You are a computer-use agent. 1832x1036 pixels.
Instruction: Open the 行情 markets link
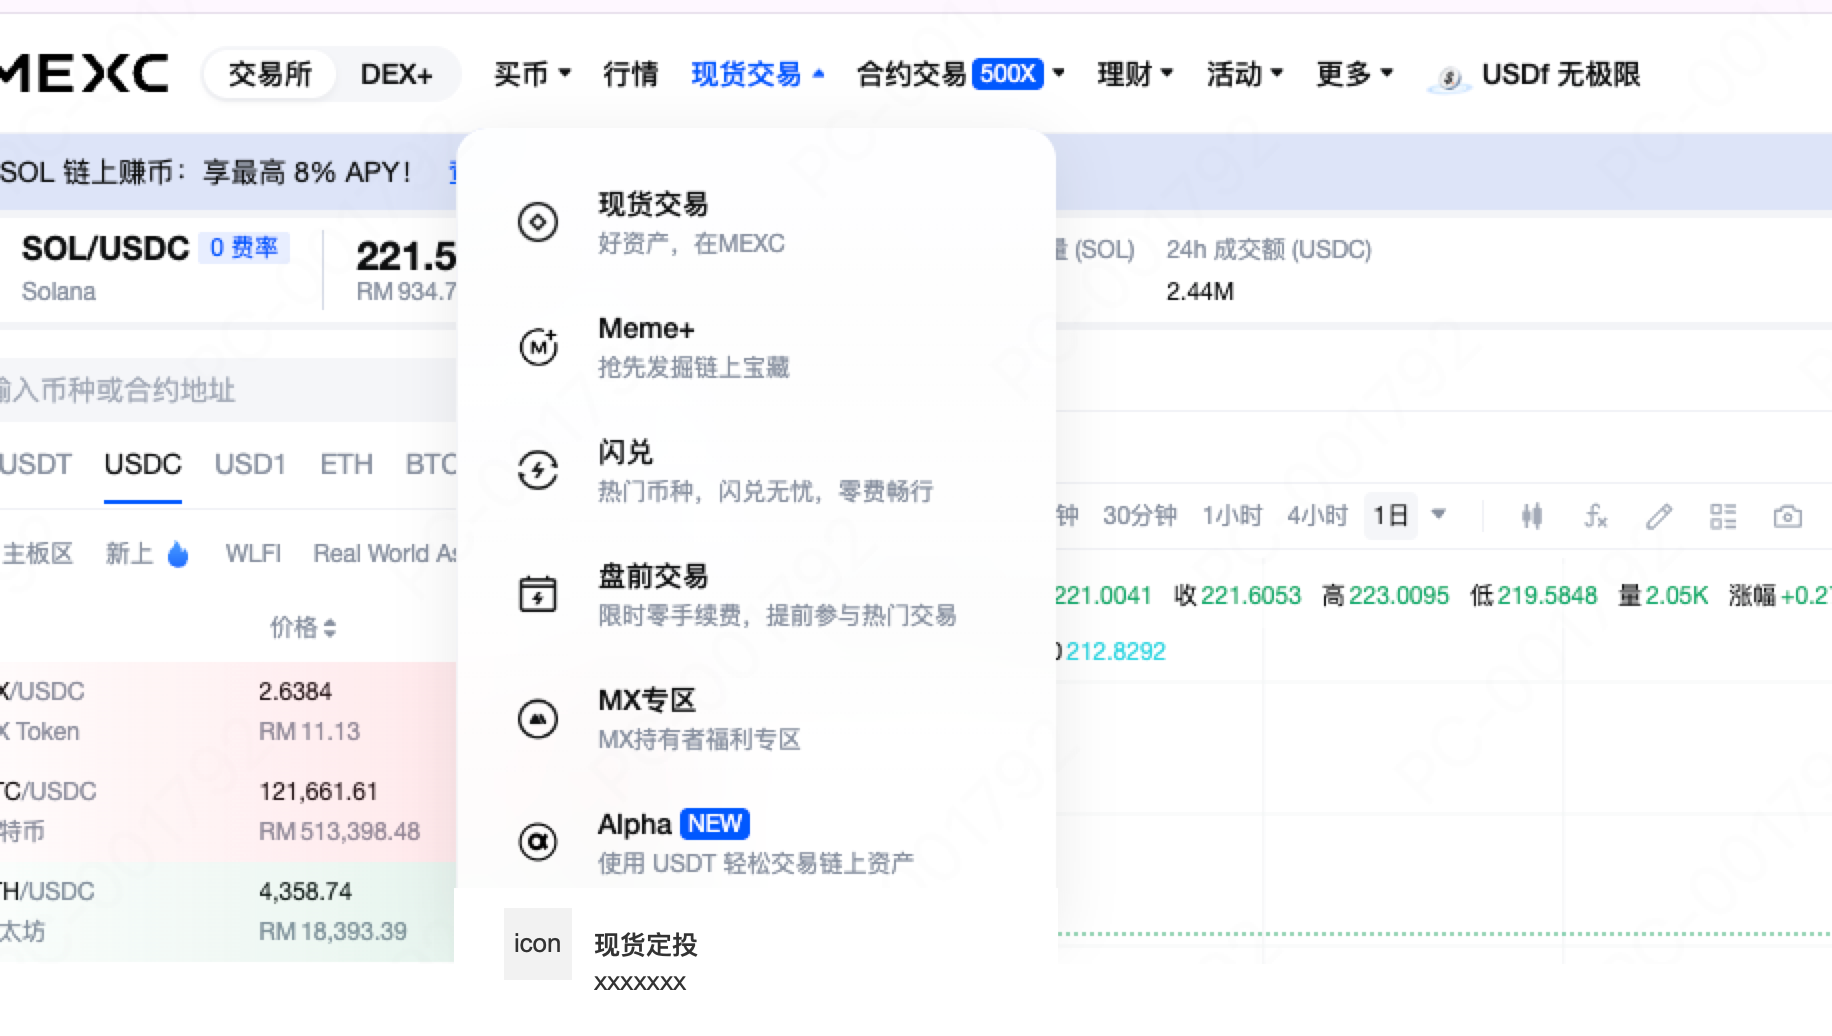(x=631, y=74)
